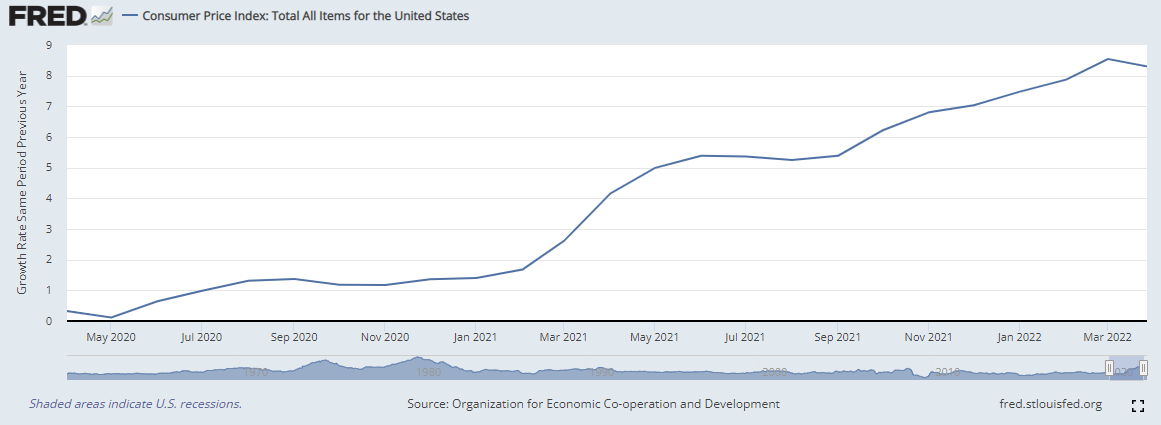
Task: Click the 'May 2021' axis label
Action: (655, 337)
